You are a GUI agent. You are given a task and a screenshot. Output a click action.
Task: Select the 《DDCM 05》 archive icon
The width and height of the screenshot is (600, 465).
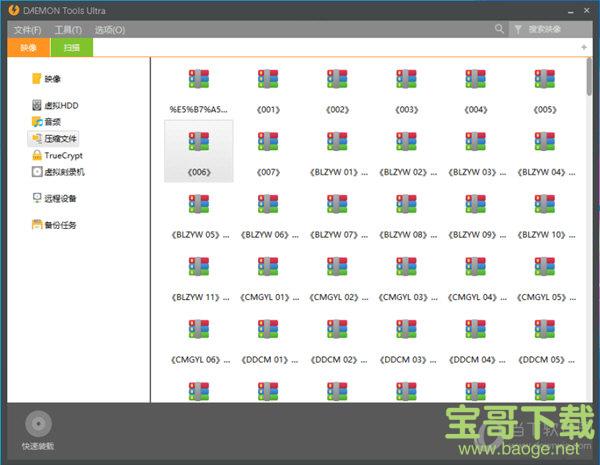pyautogui.click(x=545, y=329)
